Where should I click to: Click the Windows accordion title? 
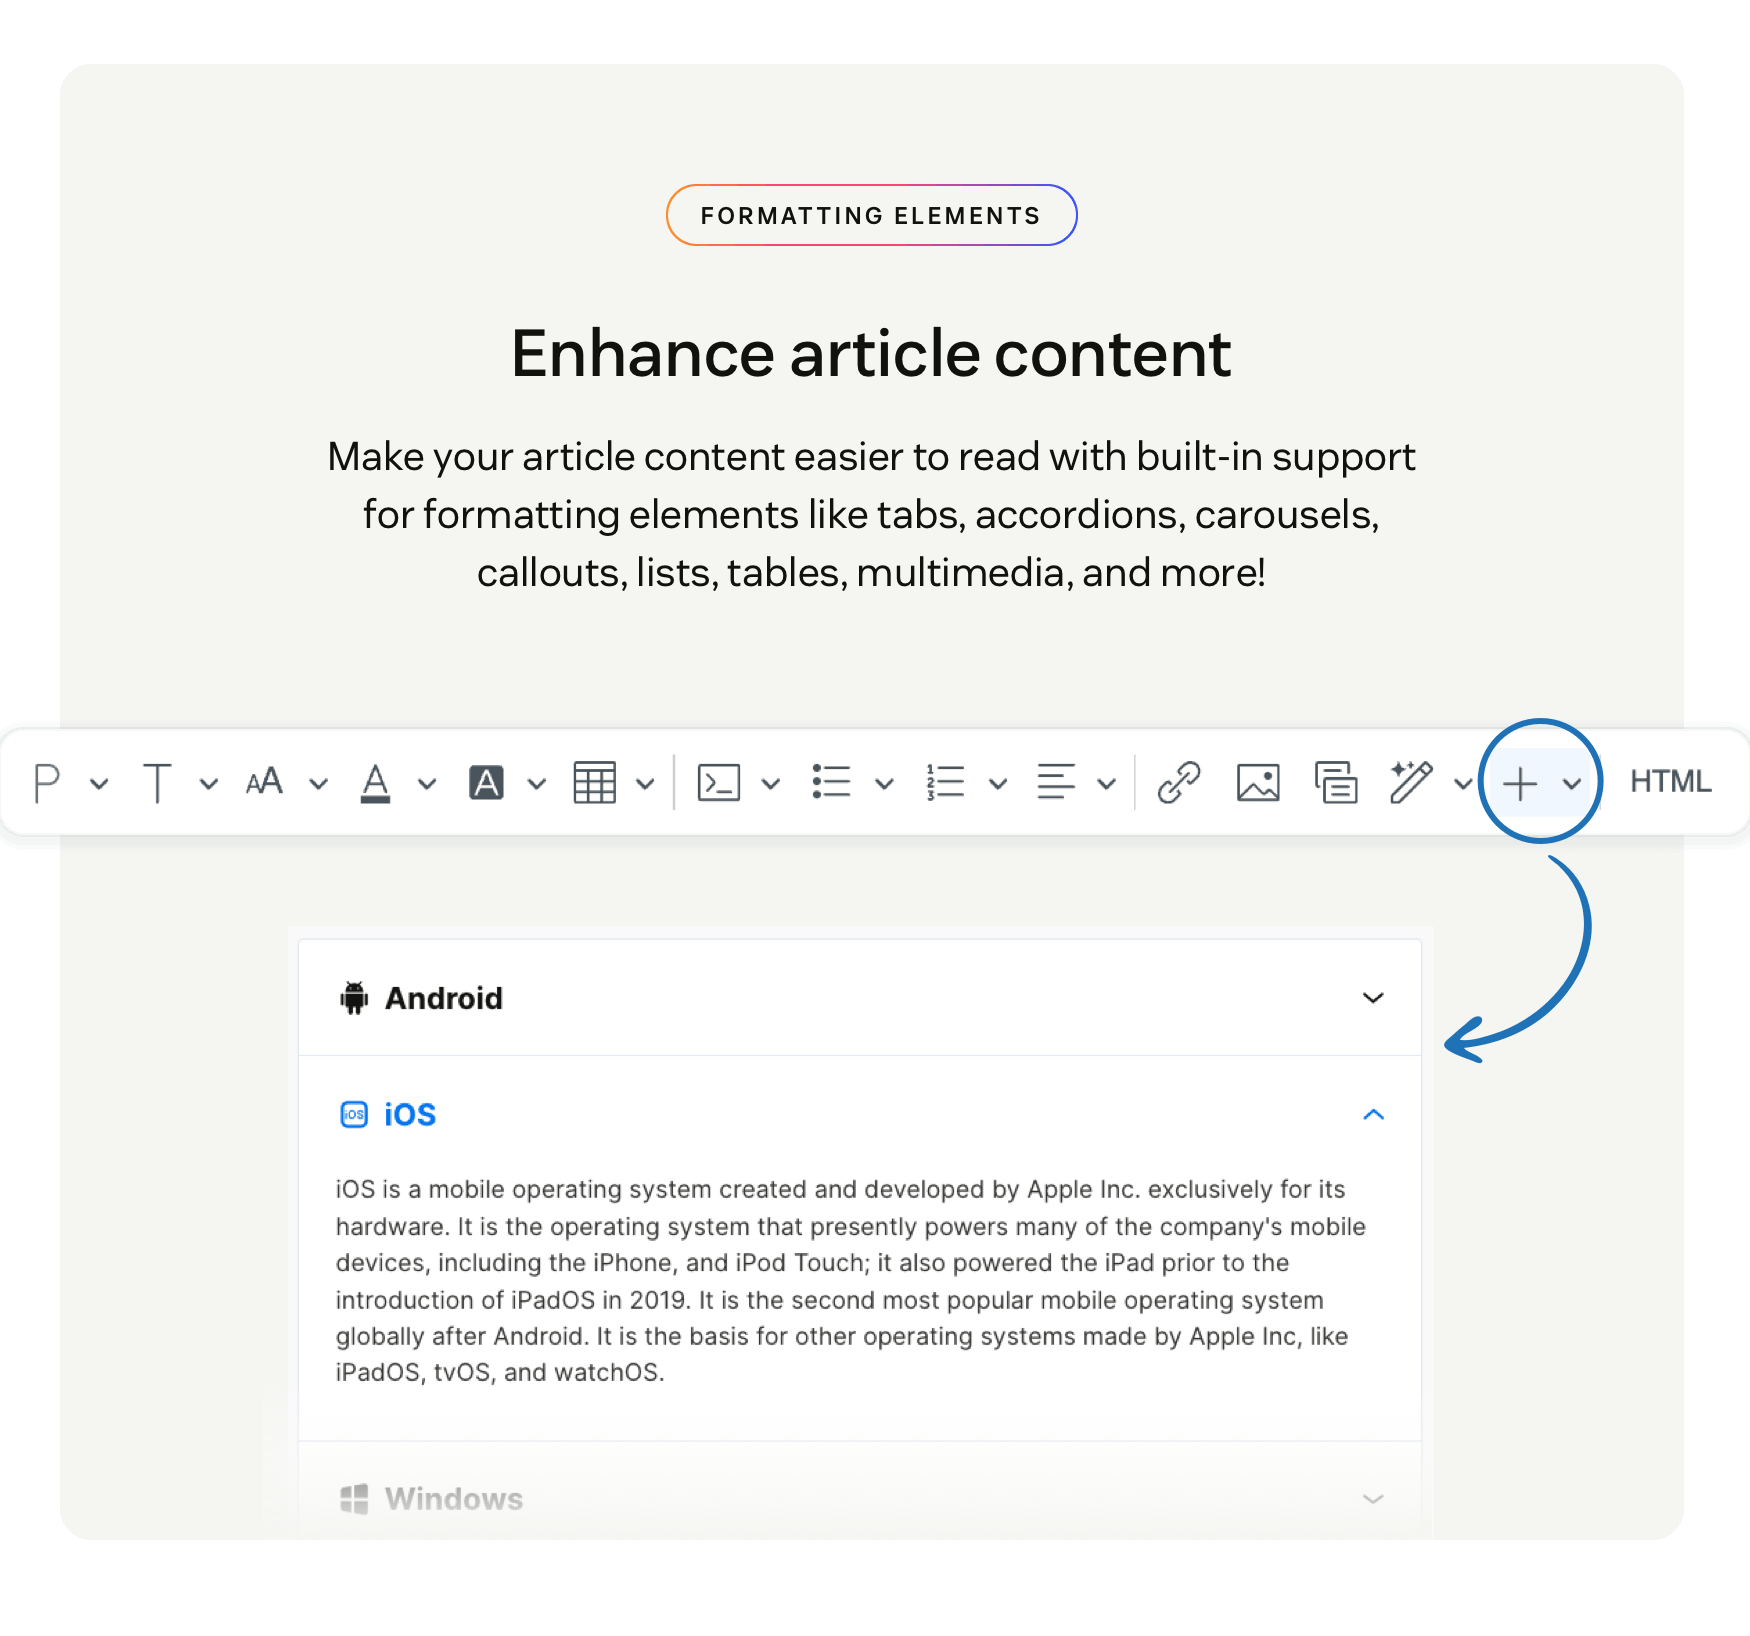(x=454, y=1498)
